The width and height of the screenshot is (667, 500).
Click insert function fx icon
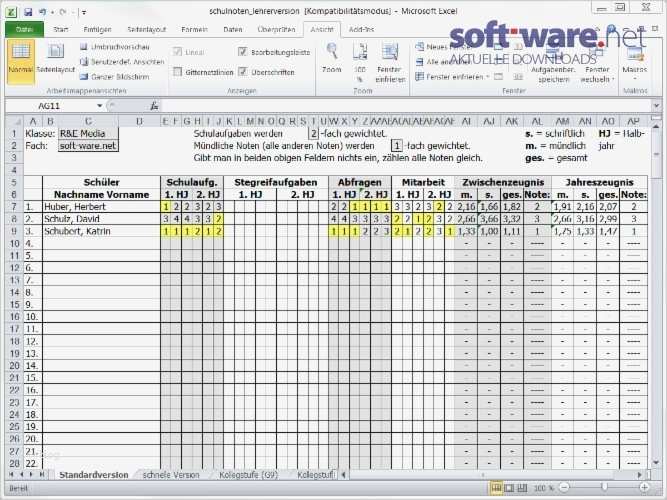click(x=154, y=106)
